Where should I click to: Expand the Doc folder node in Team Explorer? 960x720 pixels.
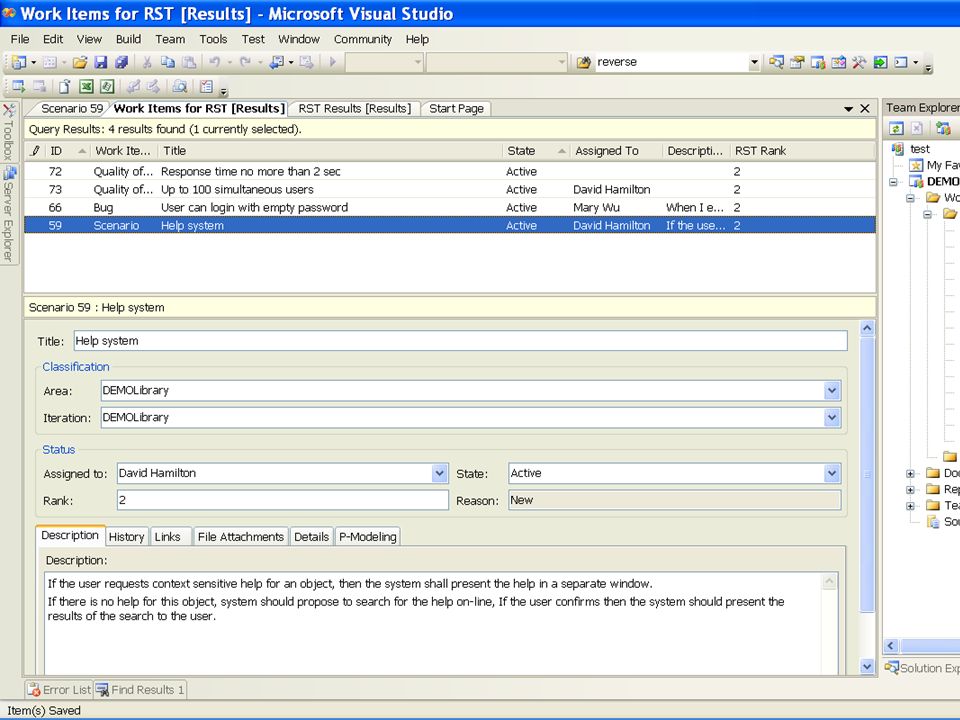tap(910, 473)
